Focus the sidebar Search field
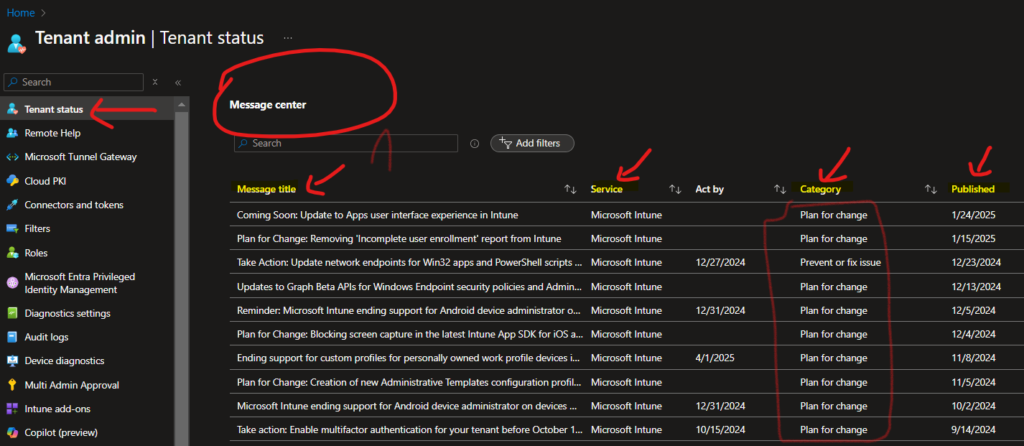1024x446 pixels. pos(73,82)
